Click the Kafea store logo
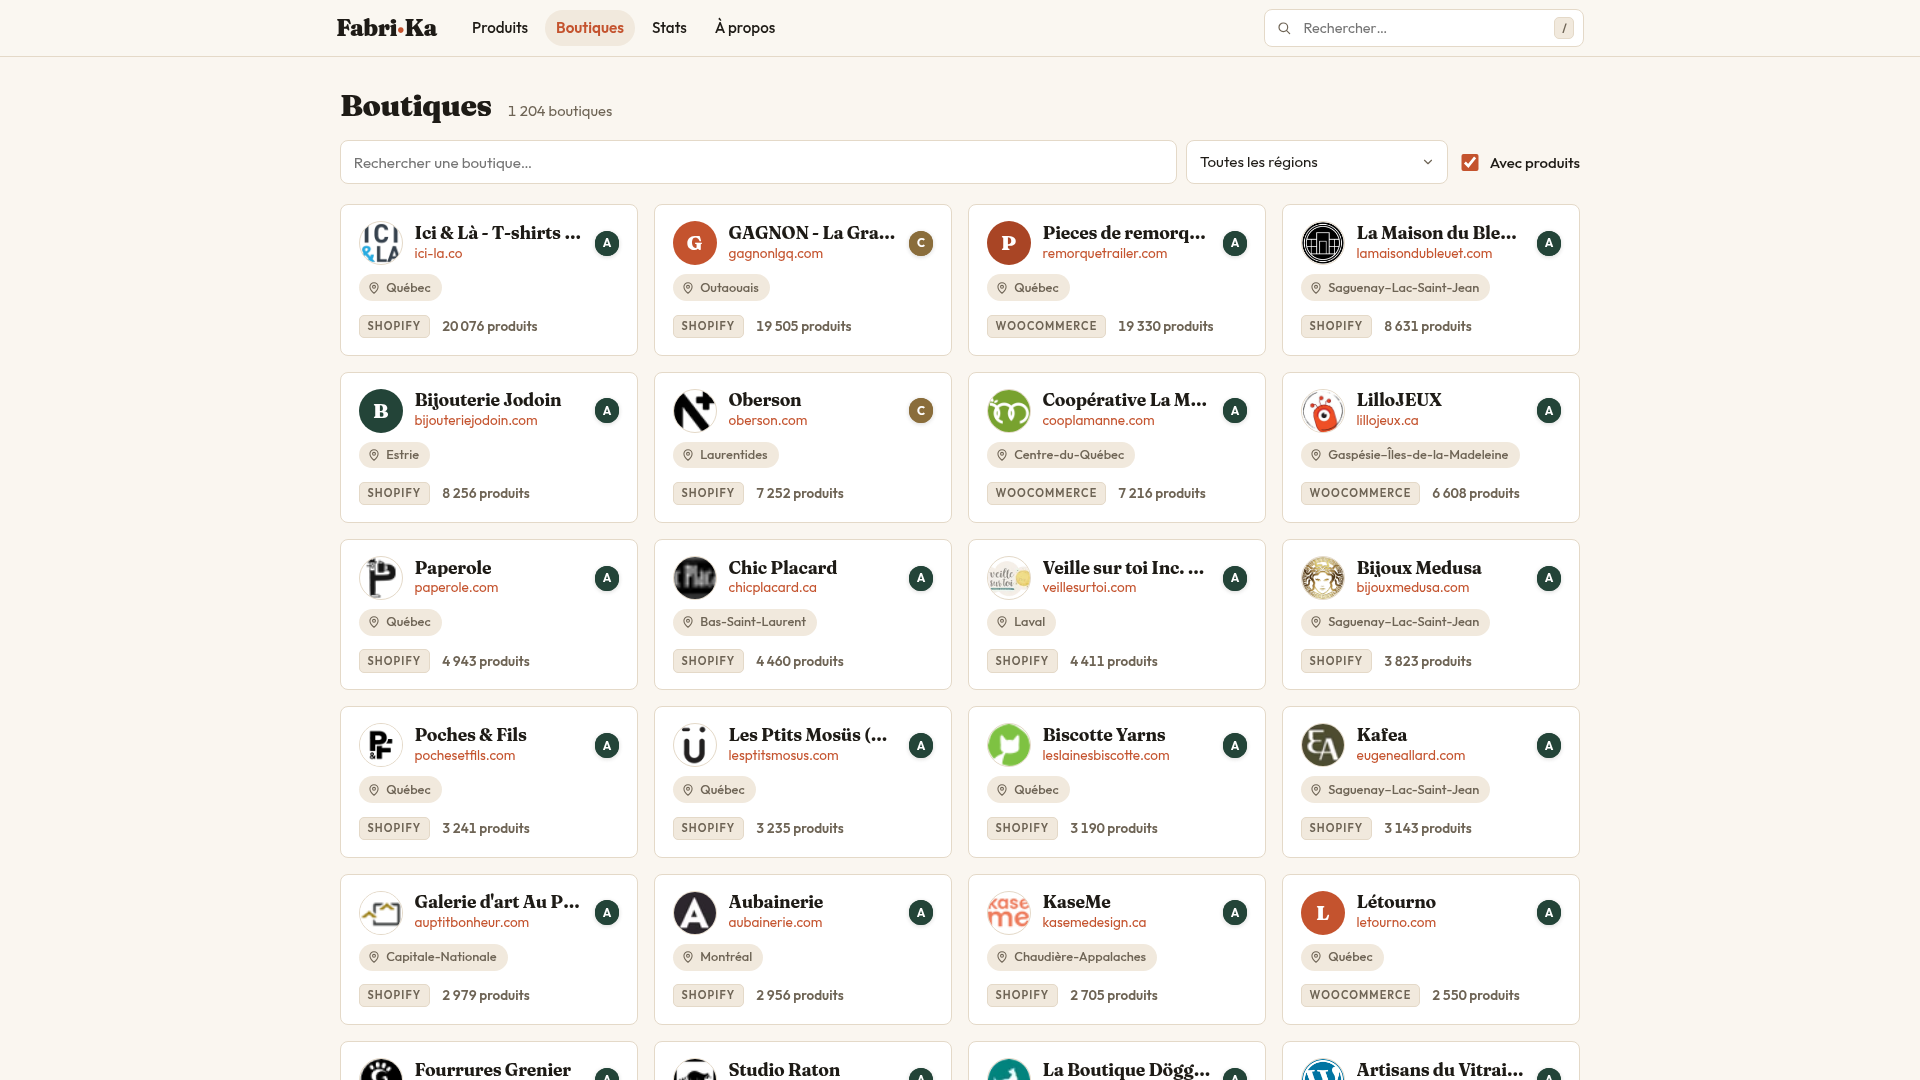 pyautogui.click(x=1323, y=745)
